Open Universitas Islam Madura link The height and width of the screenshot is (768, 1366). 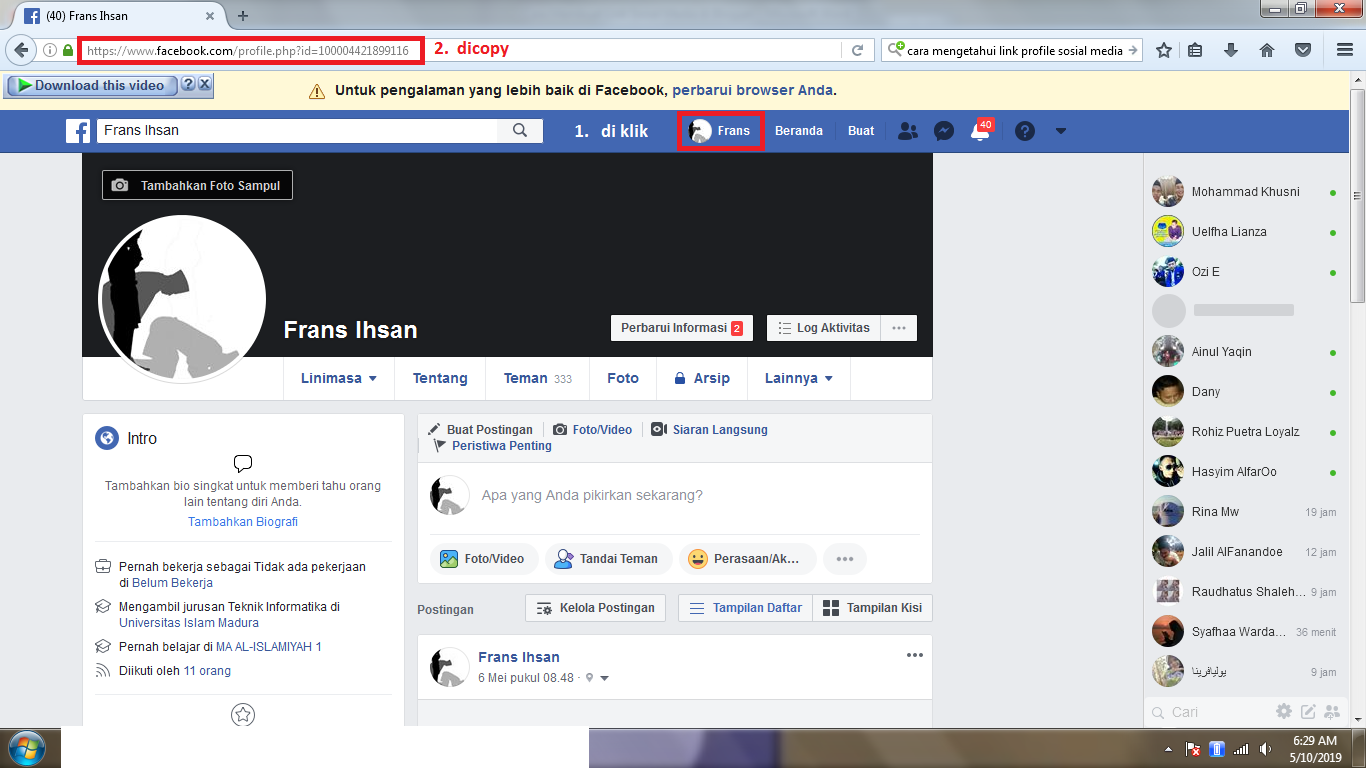(189, 623)
